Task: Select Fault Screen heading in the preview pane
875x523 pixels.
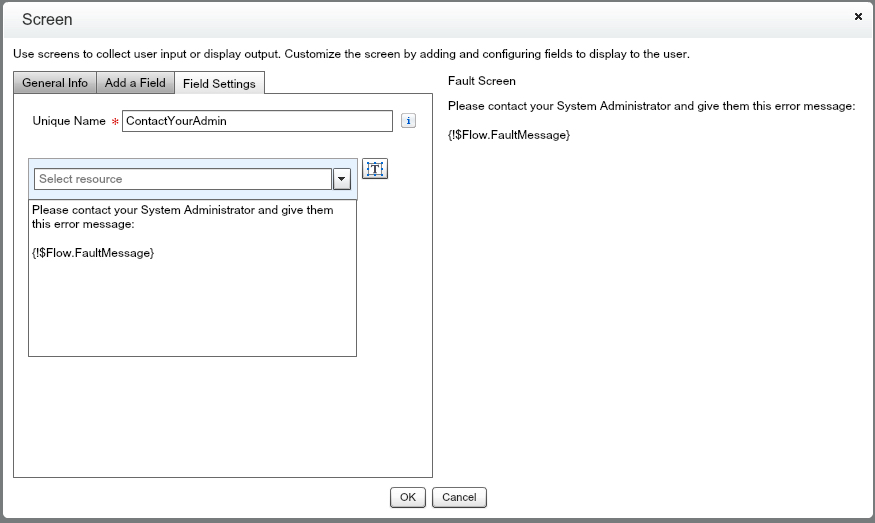Action: pyautogui.click(x=482, y=81)
